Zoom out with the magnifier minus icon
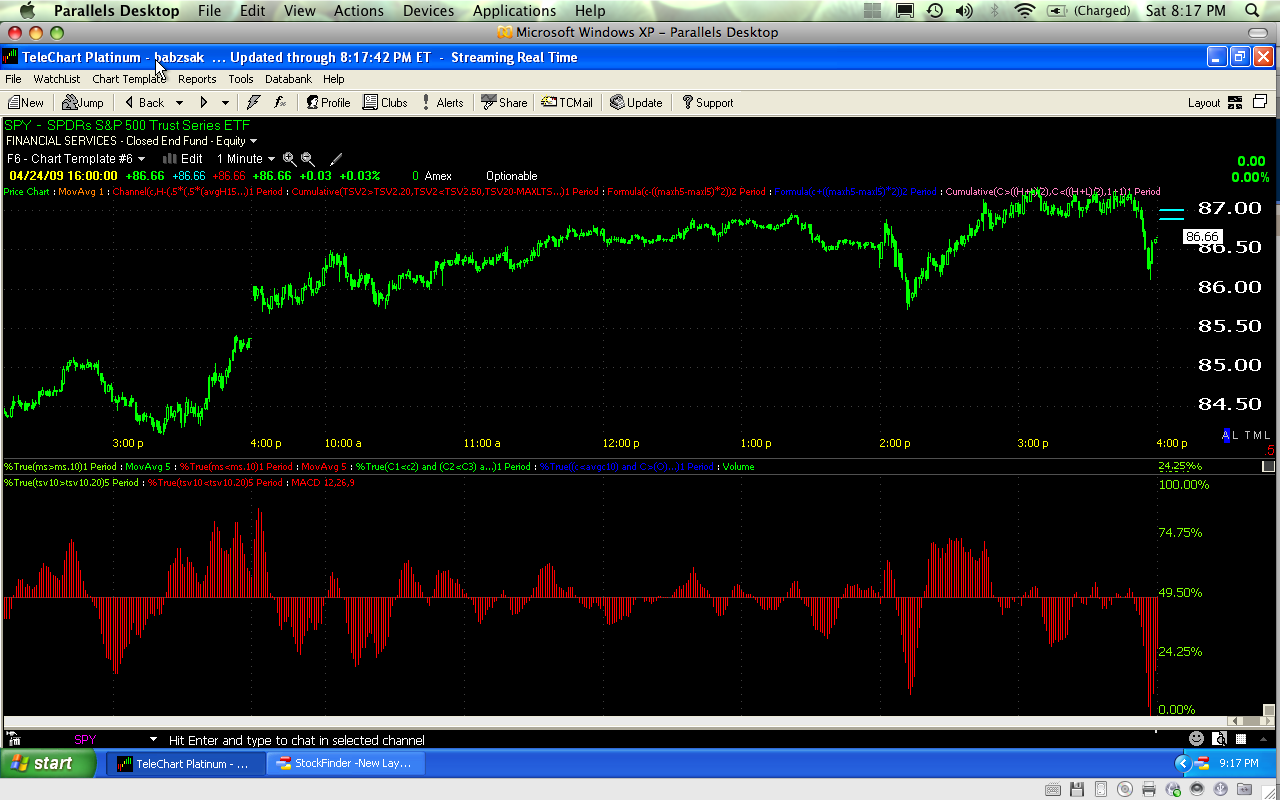Viewport: 1280px width, 800px height. click(x=308, y=159)
